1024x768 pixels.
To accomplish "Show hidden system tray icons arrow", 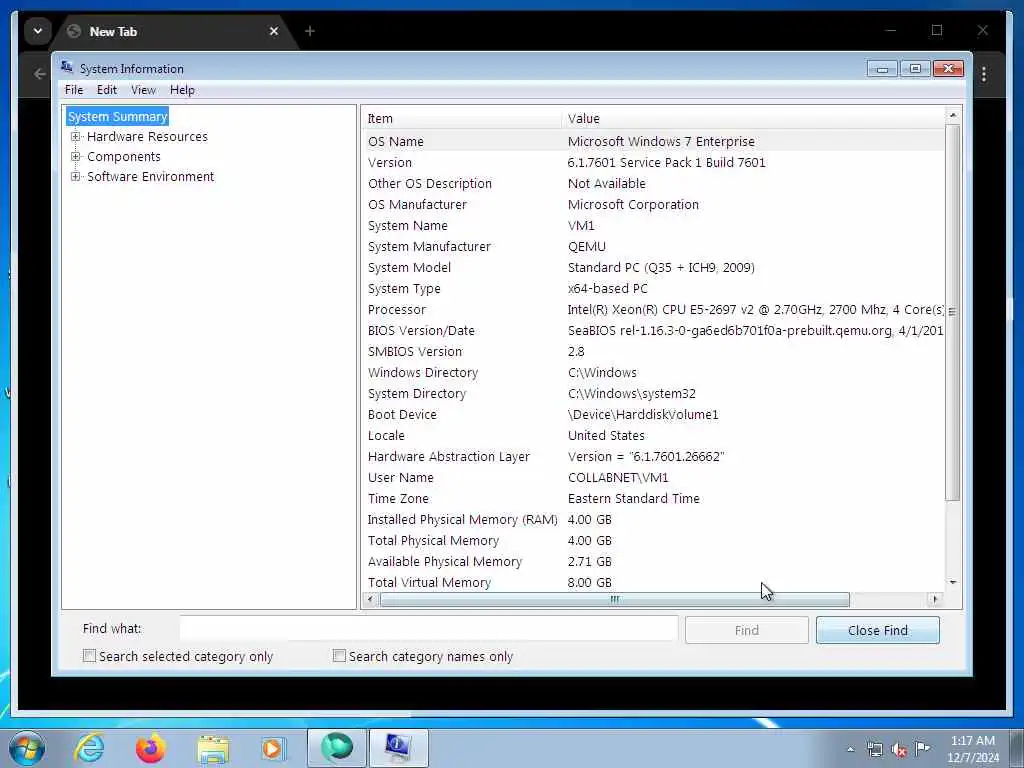I will [850, 749].
